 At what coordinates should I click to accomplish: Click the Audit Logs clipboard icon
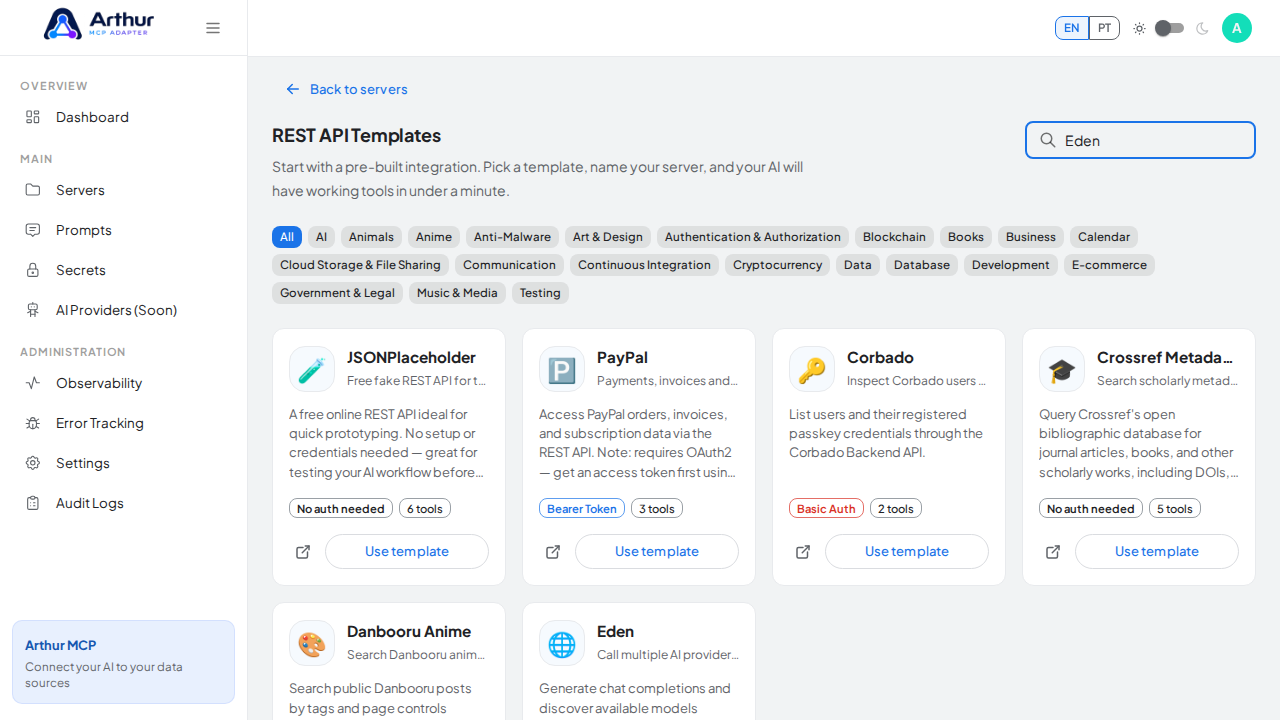33,503
